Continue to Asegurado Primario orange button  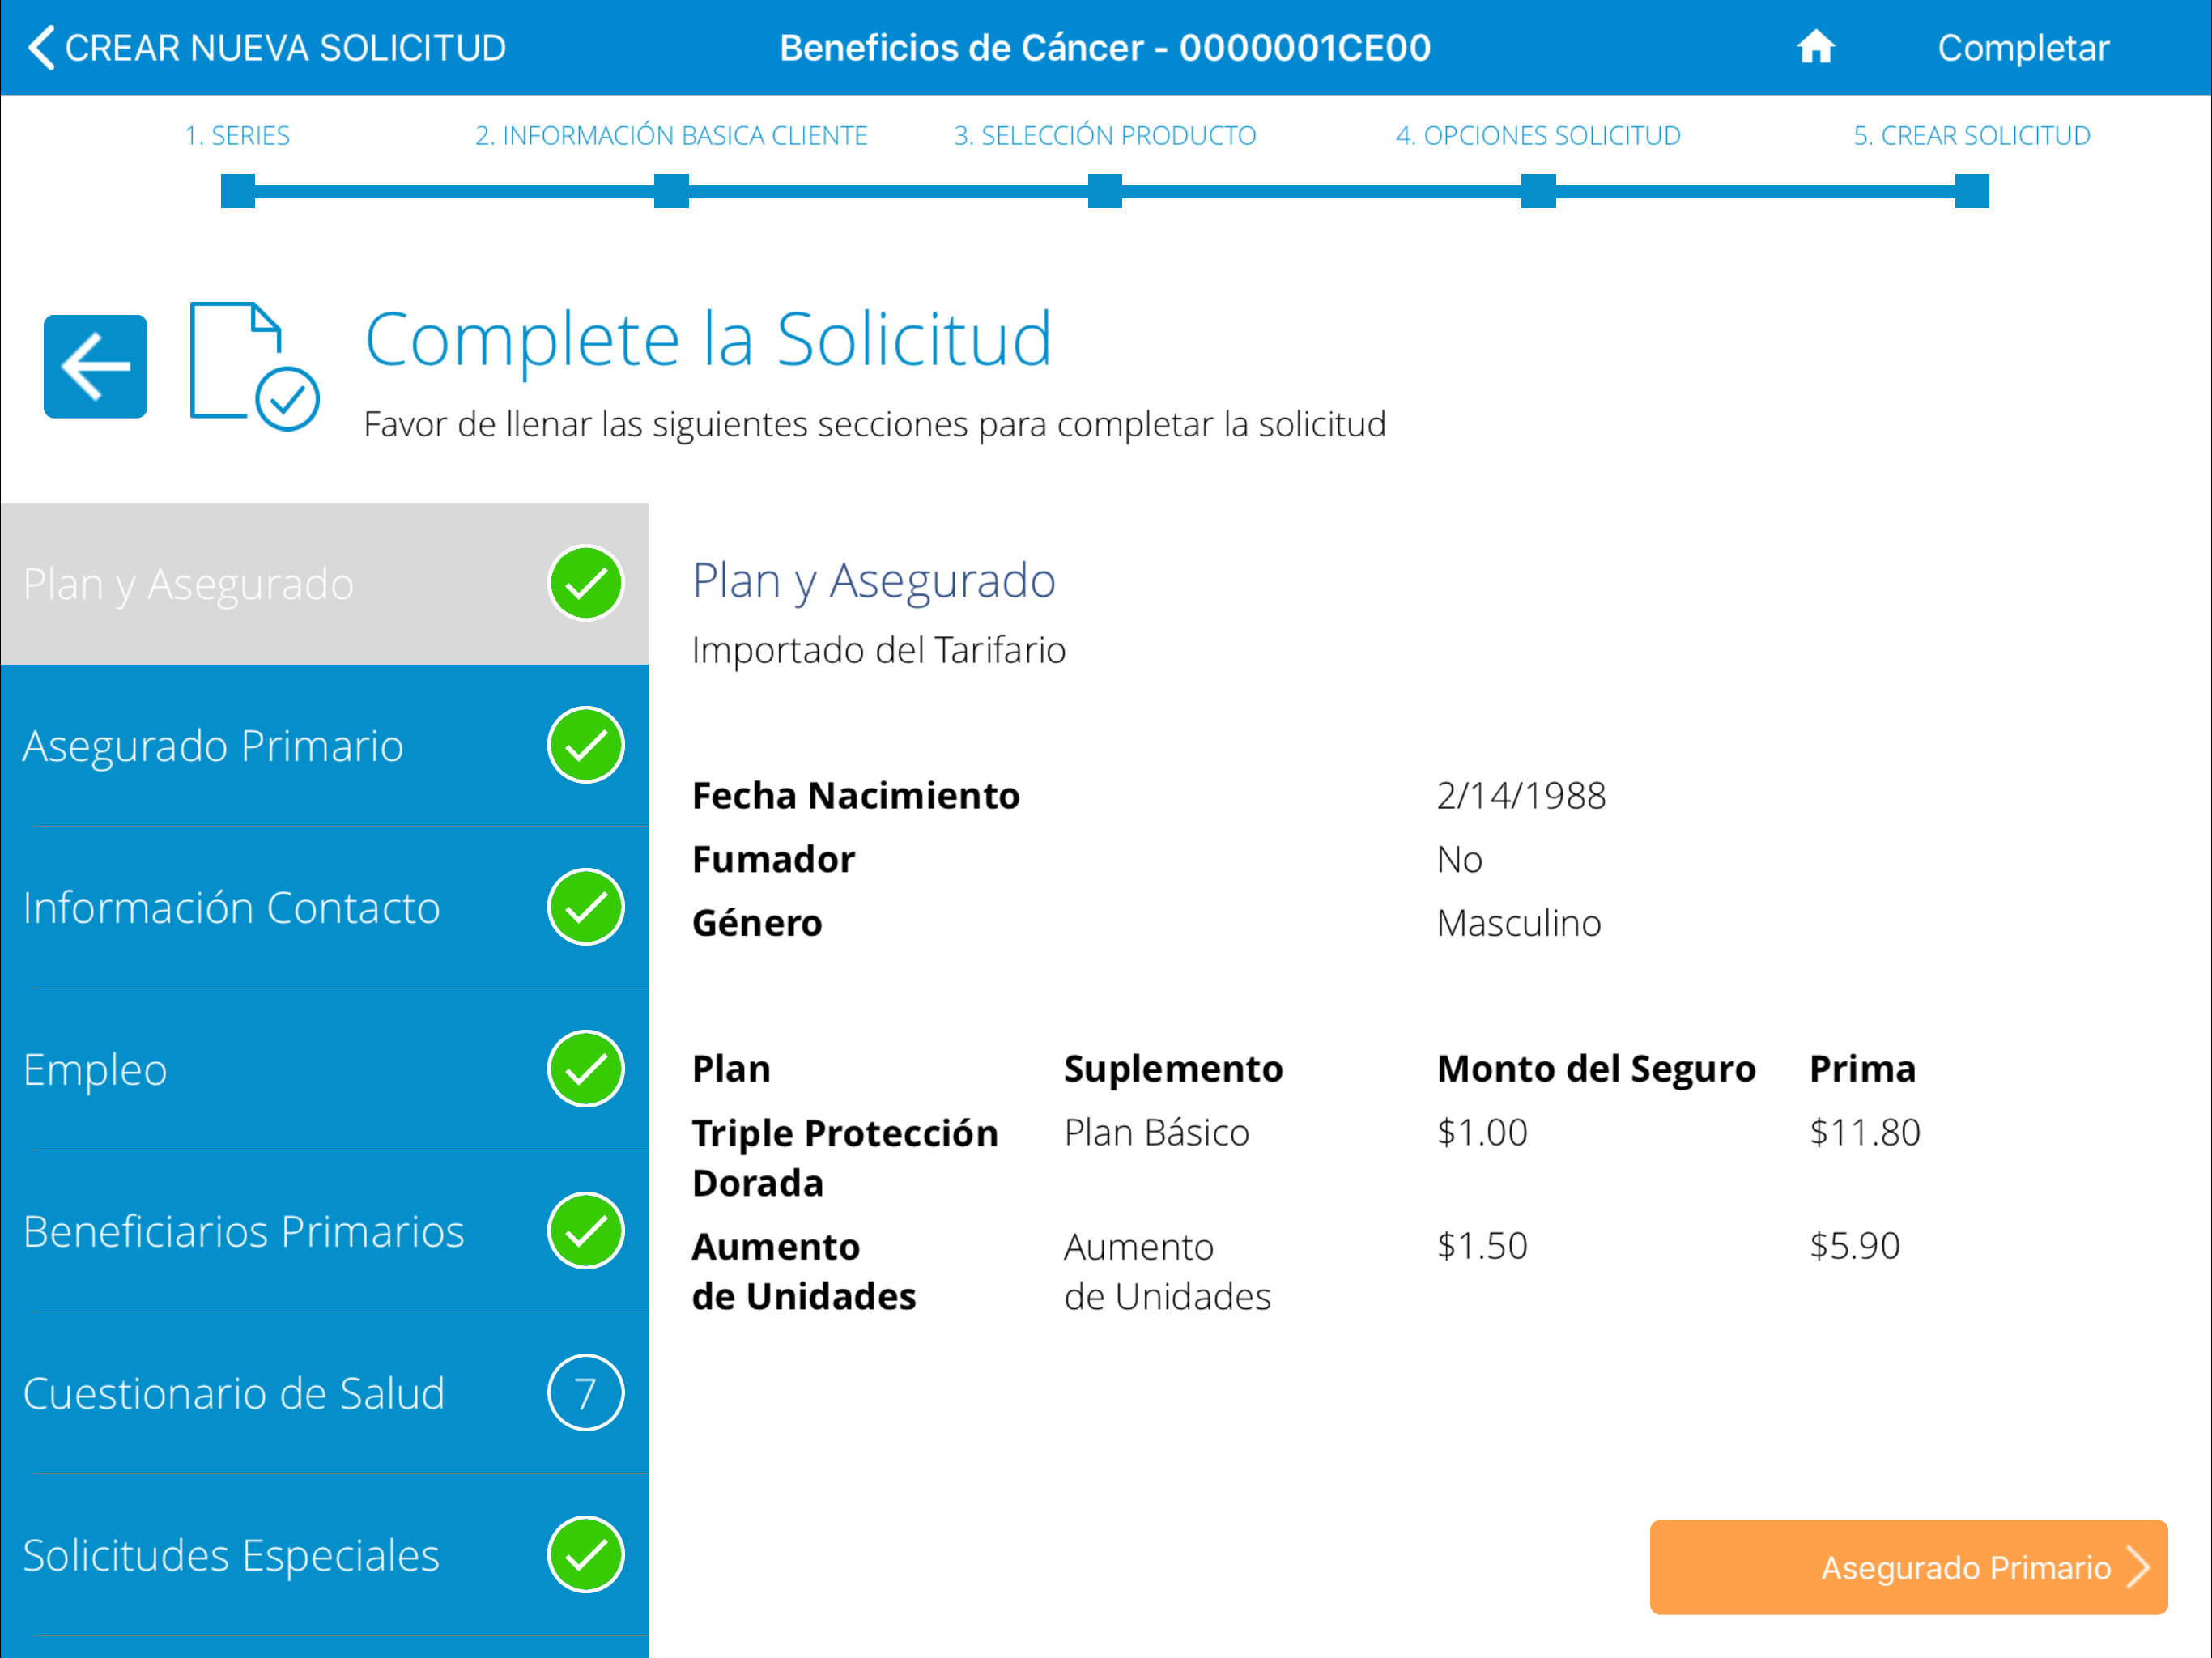coord(1908,1567)
